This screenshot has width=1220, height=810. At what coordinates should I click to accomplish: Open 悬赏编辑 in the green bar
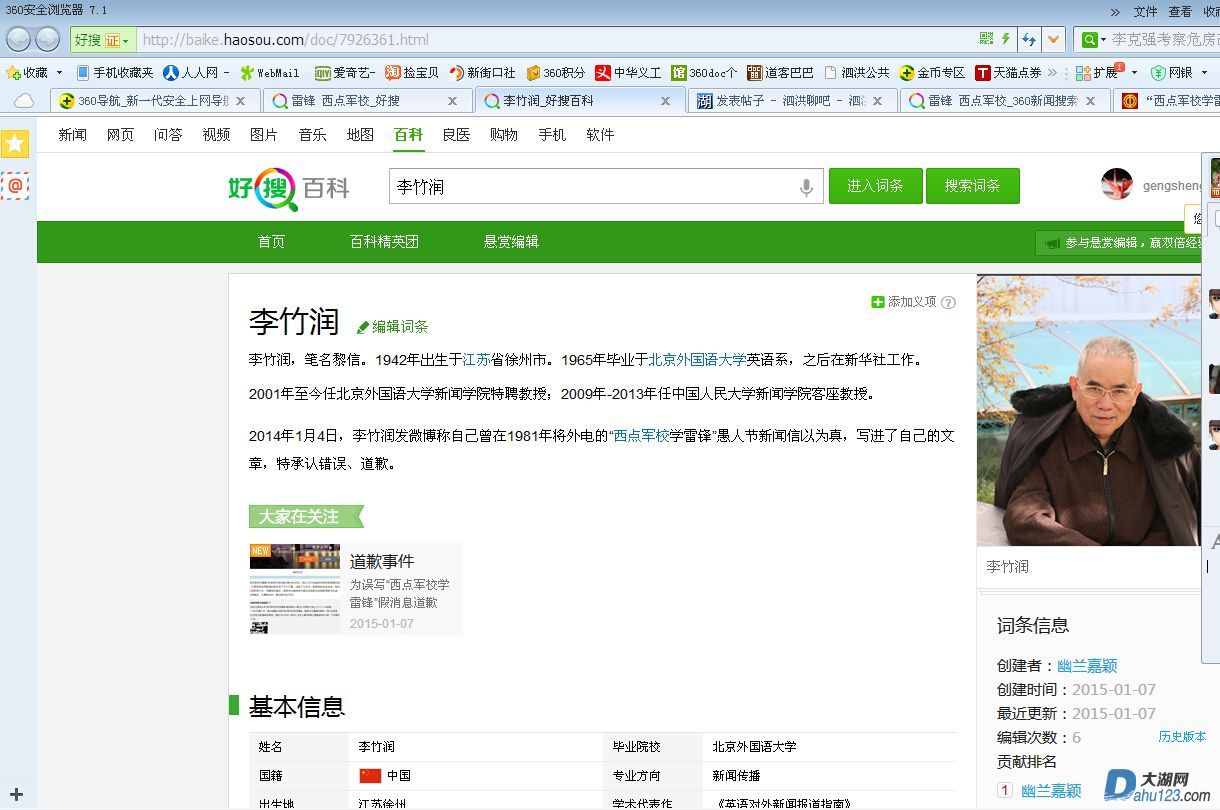(511, 242)
